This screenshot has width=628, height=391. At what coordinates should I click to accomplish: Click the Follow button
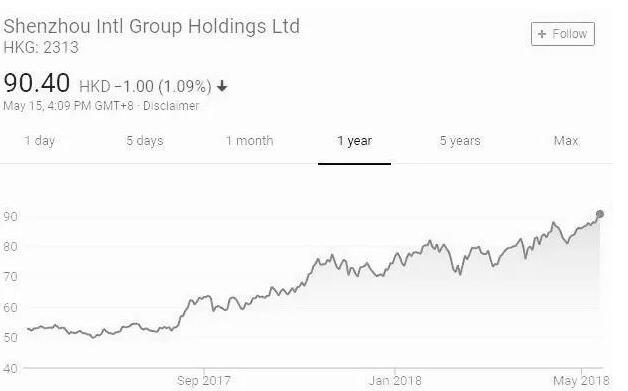(563, 34)
